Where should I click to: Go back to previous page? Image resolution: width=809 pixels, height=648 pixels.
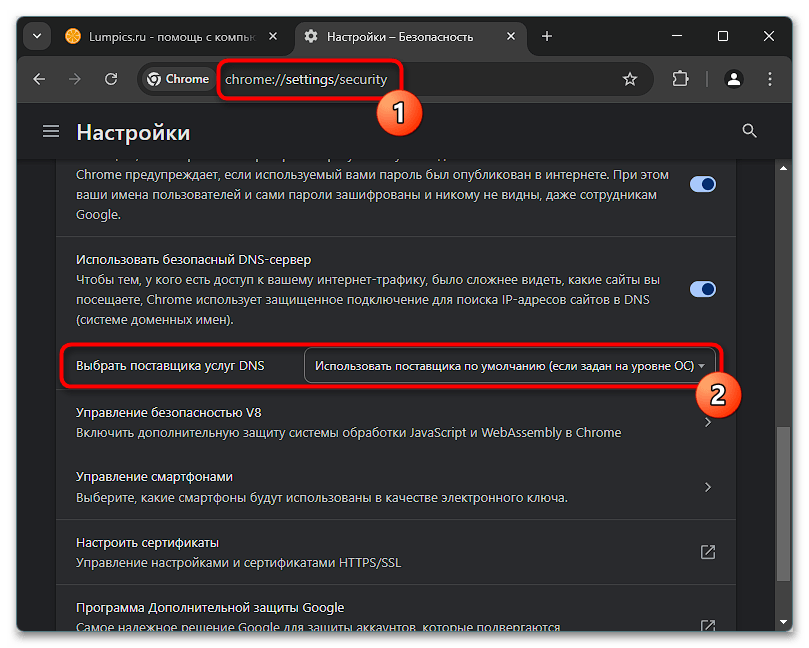39,79
